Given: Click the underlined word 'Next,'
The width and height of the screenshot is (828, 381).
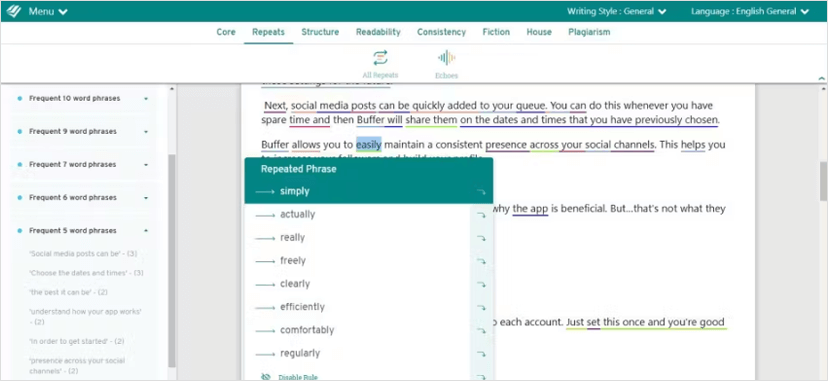Looking at the screenshot, I should [275, 105].
